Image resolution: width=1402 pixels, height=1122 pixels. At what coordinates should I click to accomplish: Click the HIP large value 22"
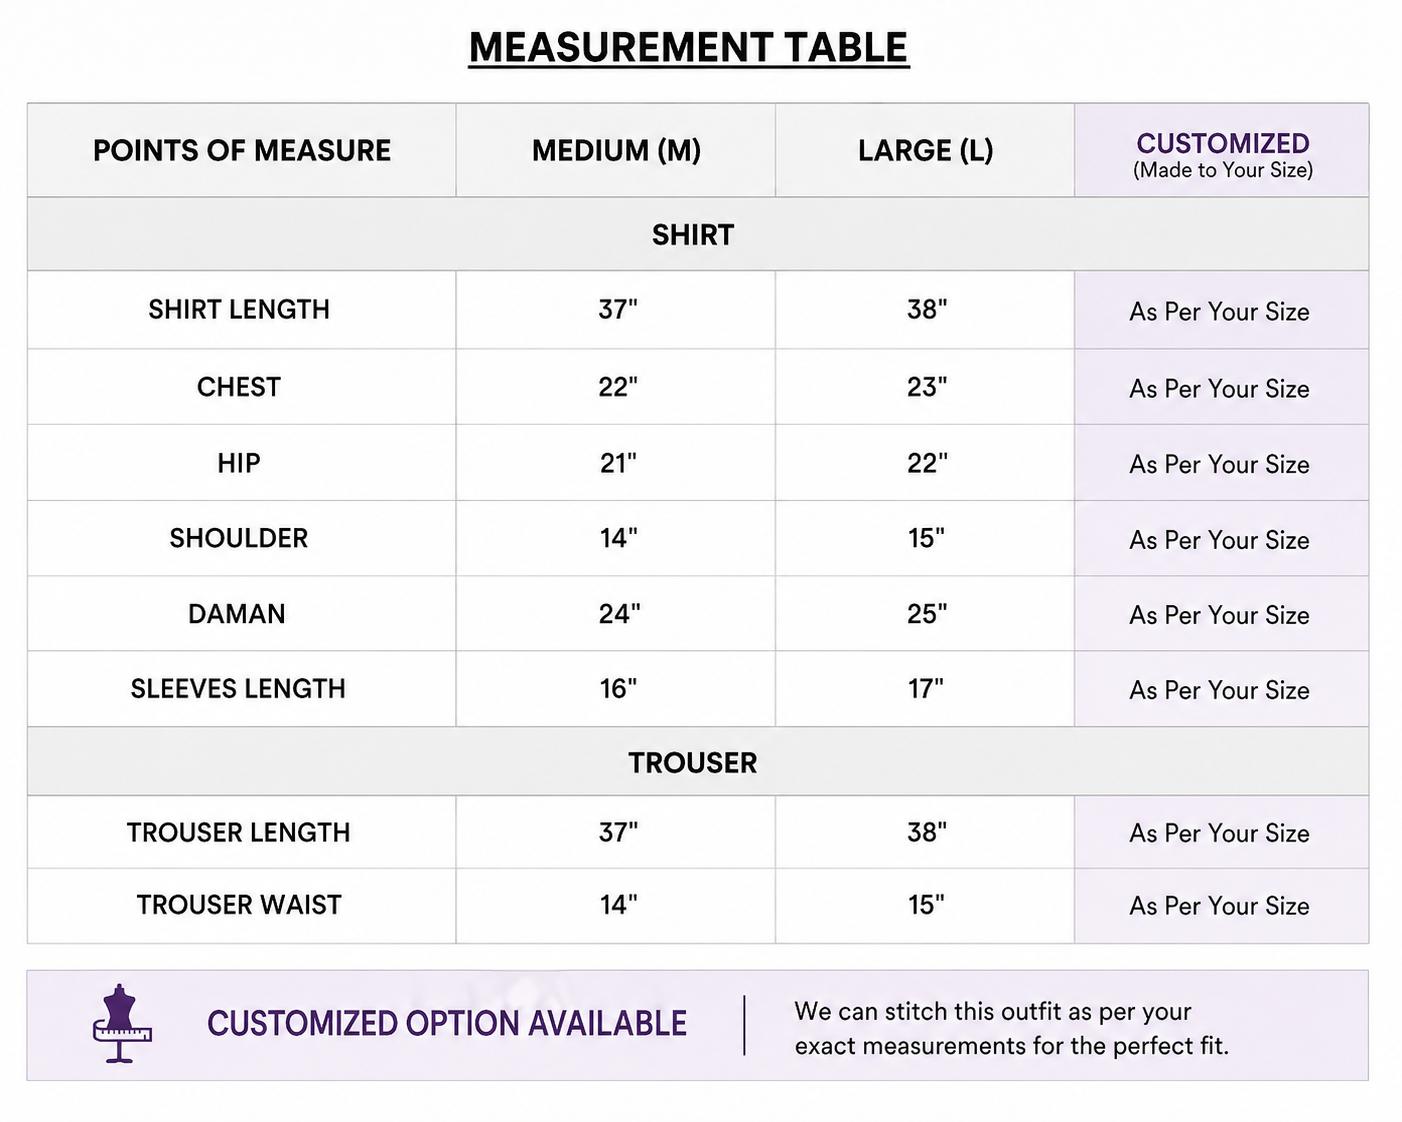pyautogui.click(x=927, y=463)
